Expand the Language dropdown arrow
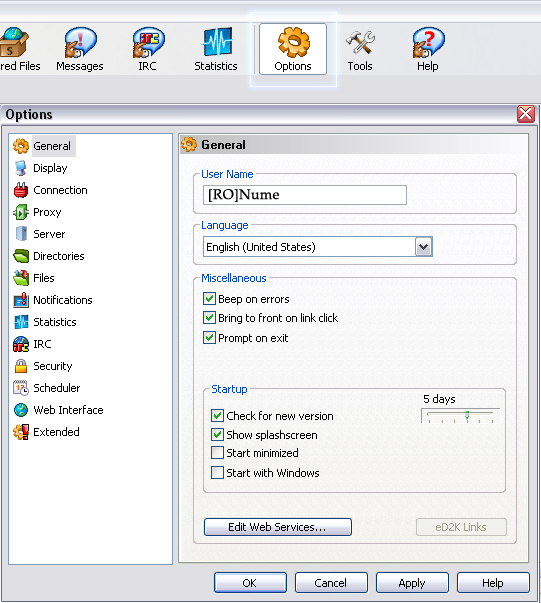The height and width of the screenshot is (603, 541). [423, 247]
